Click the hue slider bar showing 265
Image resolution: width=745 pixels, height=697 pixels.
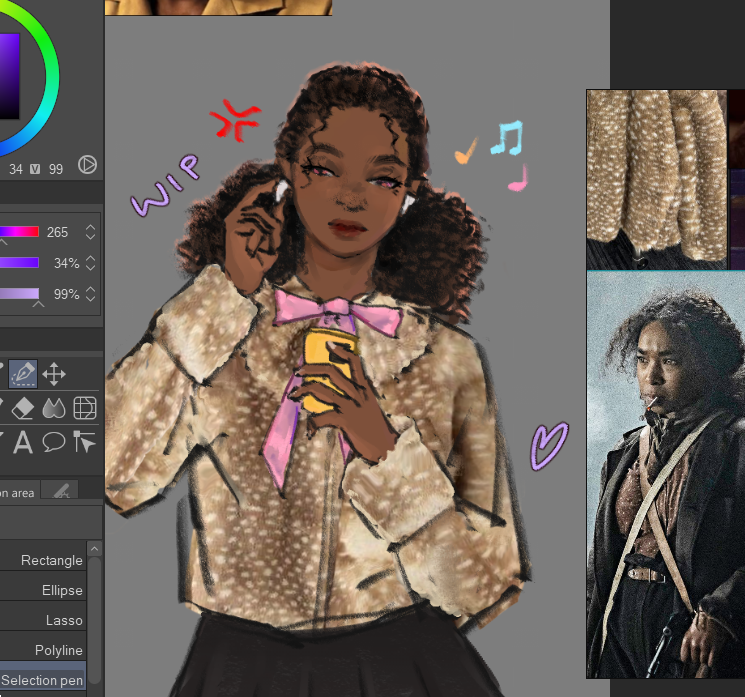[19, 232]
